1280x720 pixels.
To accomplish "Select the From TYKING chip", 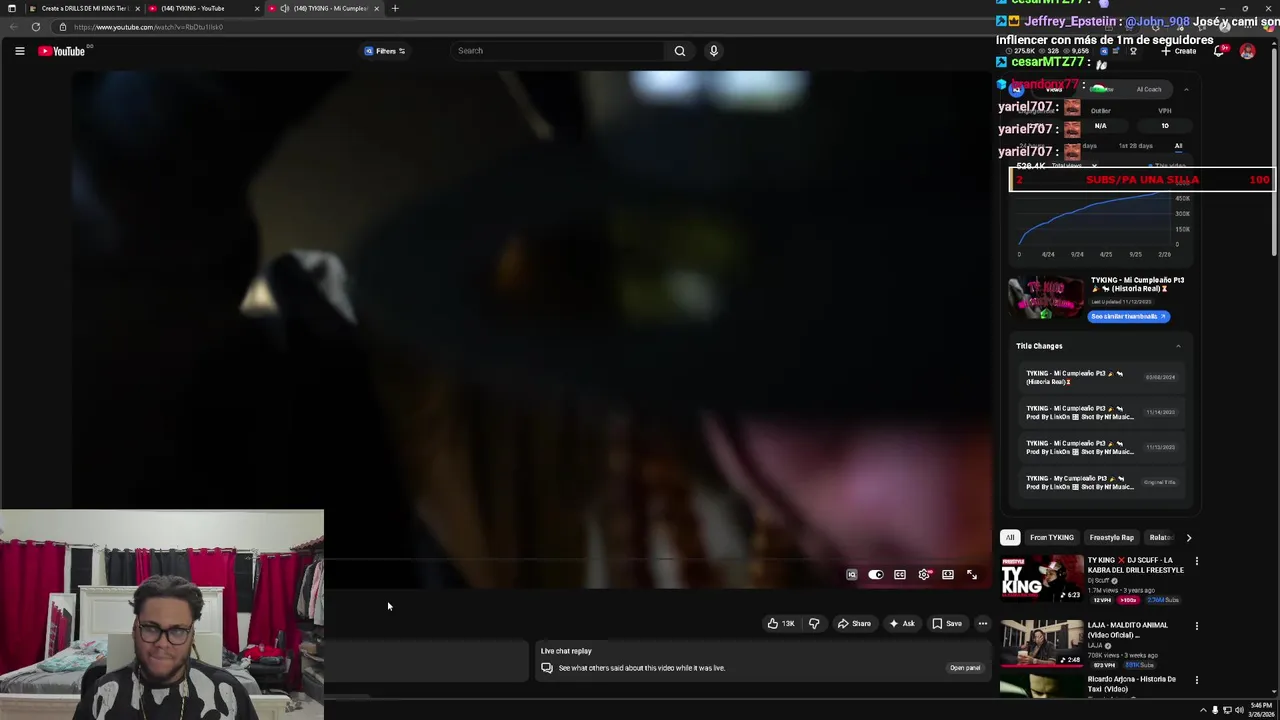I will click(1052, 538).
